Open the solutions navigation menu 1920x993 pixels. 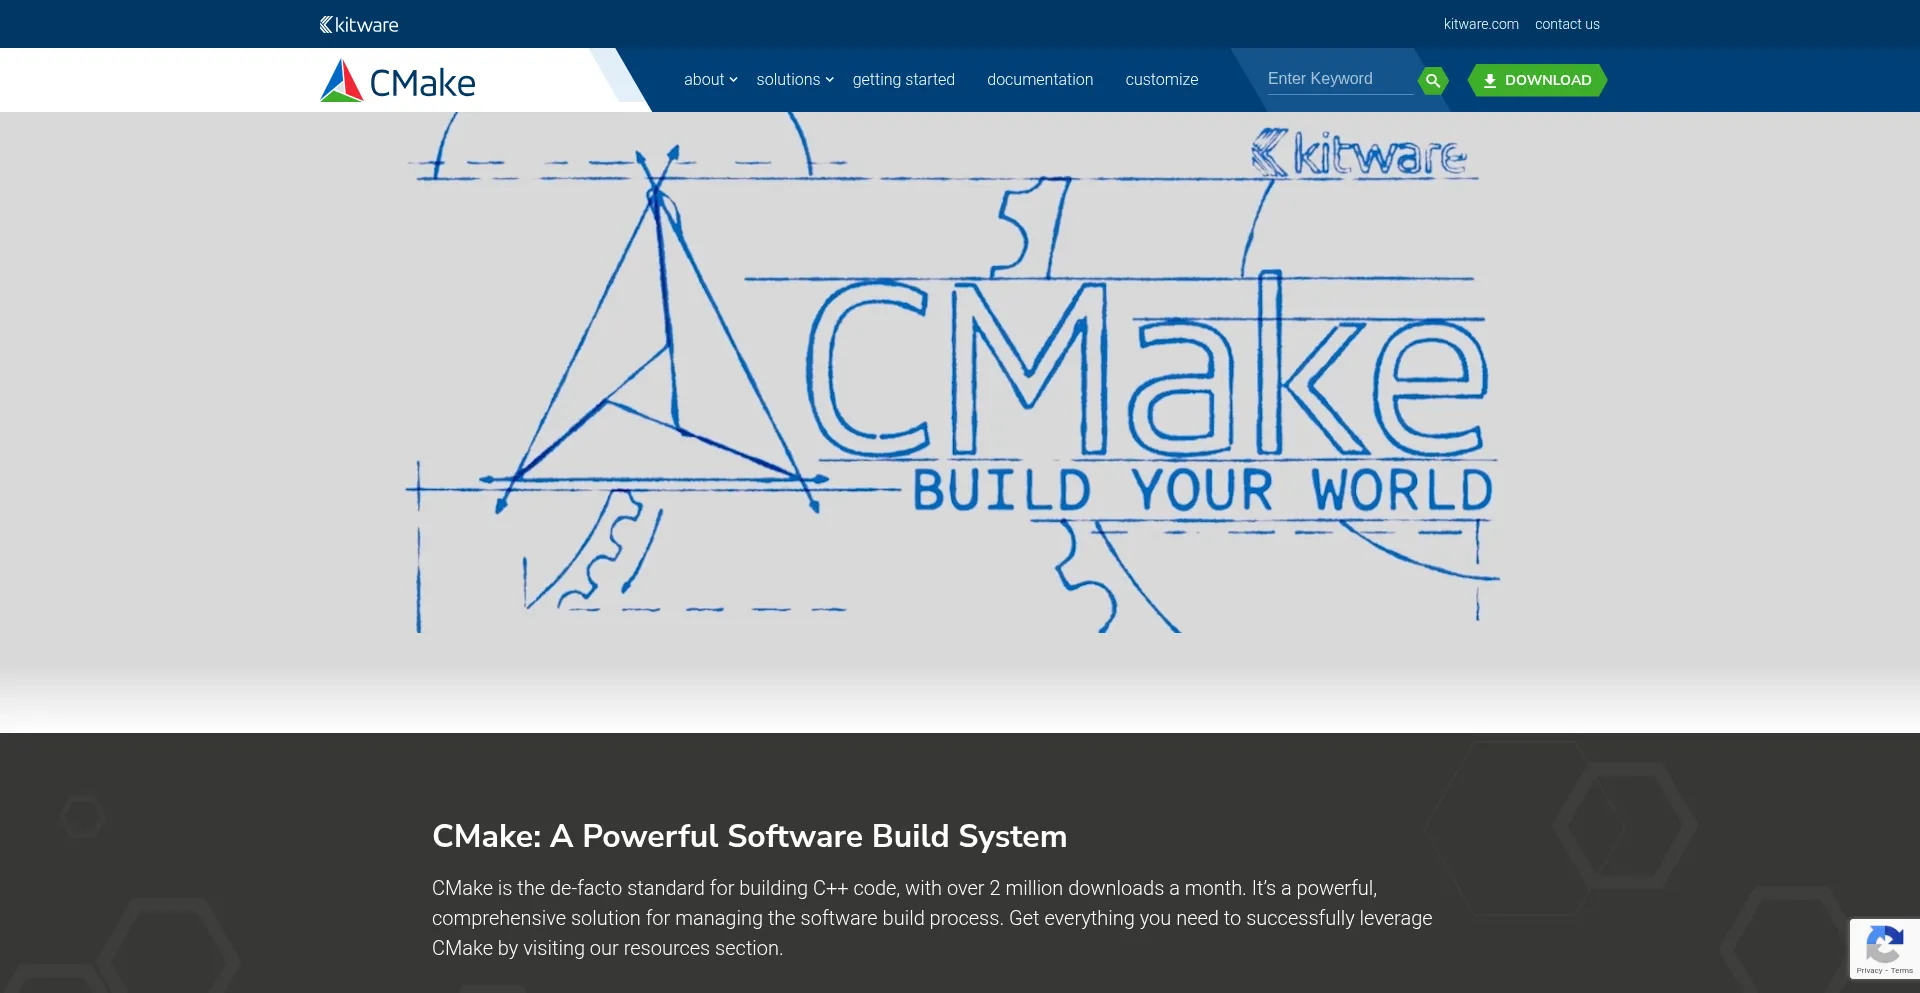787,80
